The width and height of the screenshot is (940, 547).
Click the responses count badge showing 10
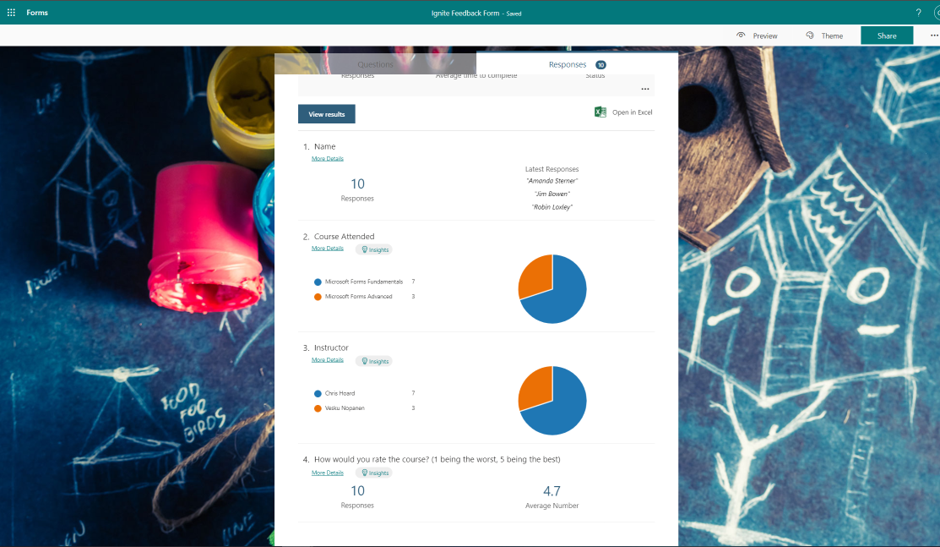[601, 65]
